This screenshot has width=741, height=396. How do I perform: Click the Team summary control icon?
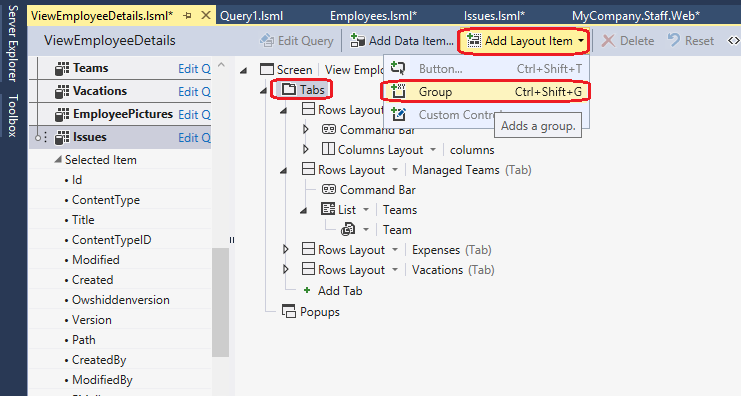(x=348, y=230)
